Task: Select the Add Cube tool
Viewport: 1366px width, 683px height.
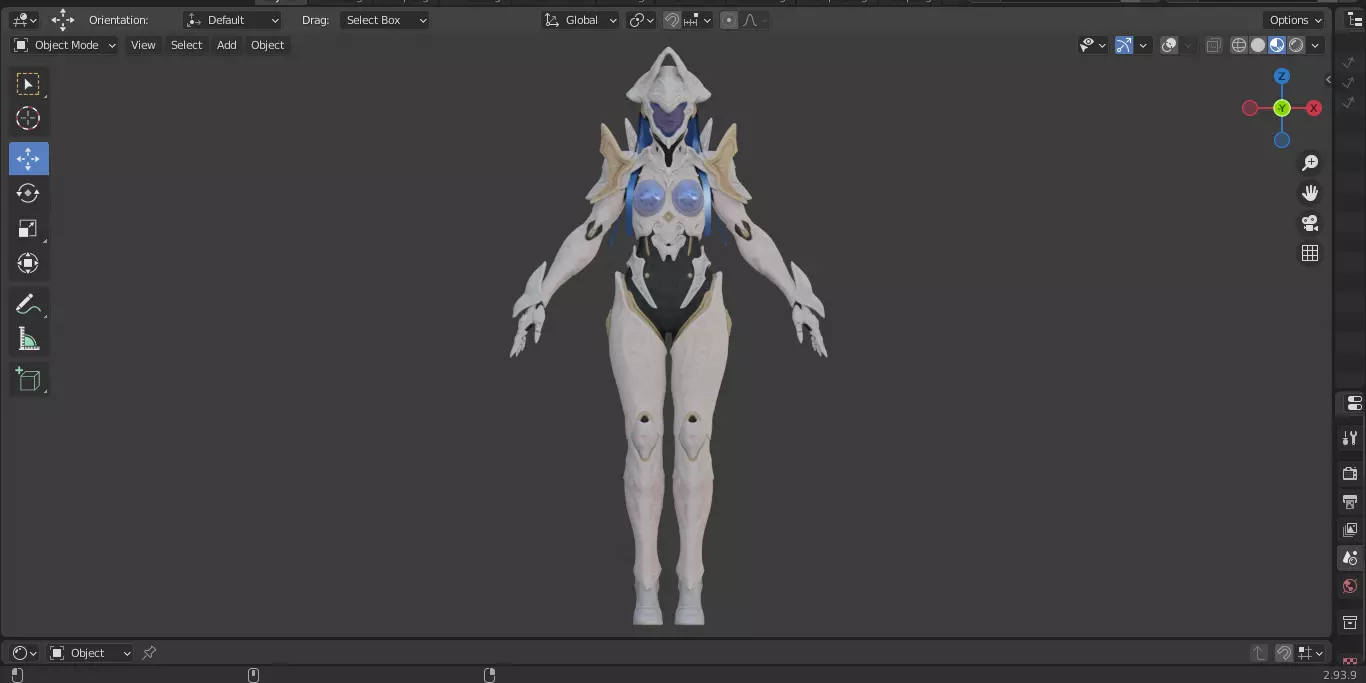Action: point(28,380)
